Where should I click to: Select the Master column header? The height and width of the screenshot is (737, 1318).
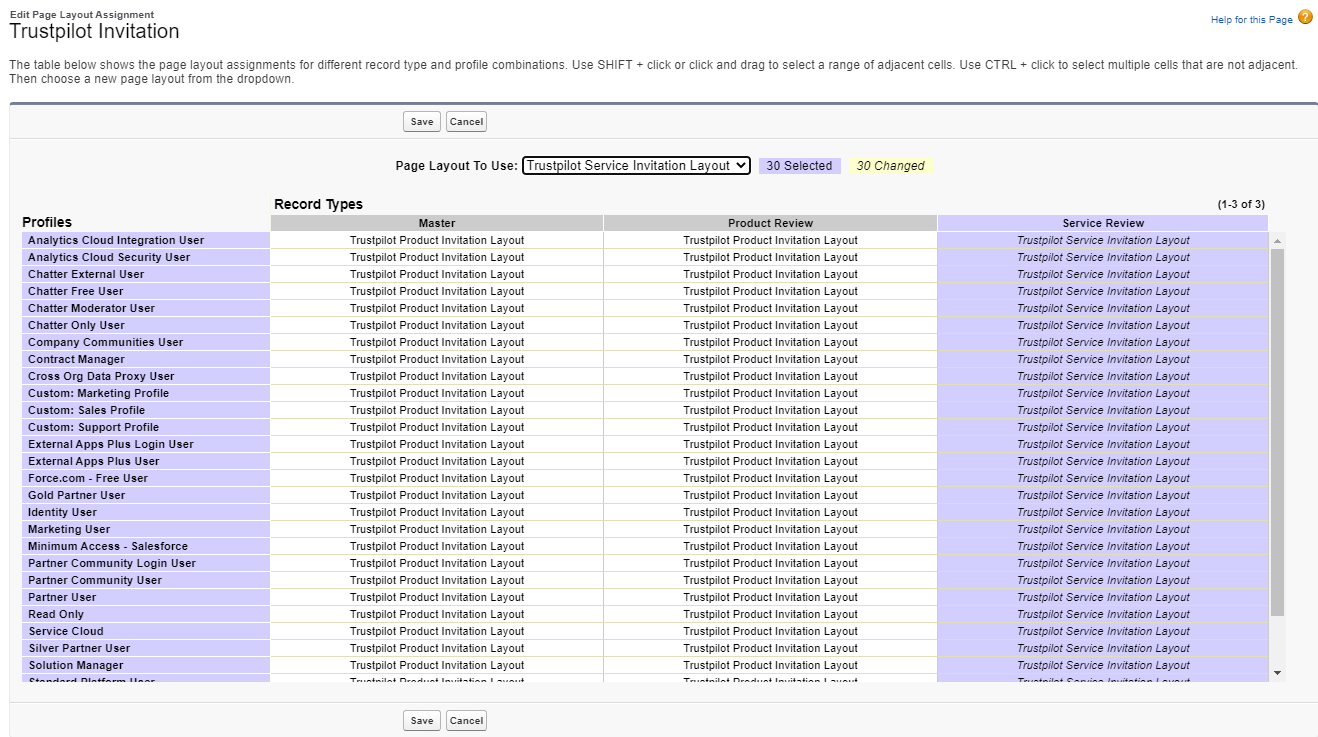point(436,222)
